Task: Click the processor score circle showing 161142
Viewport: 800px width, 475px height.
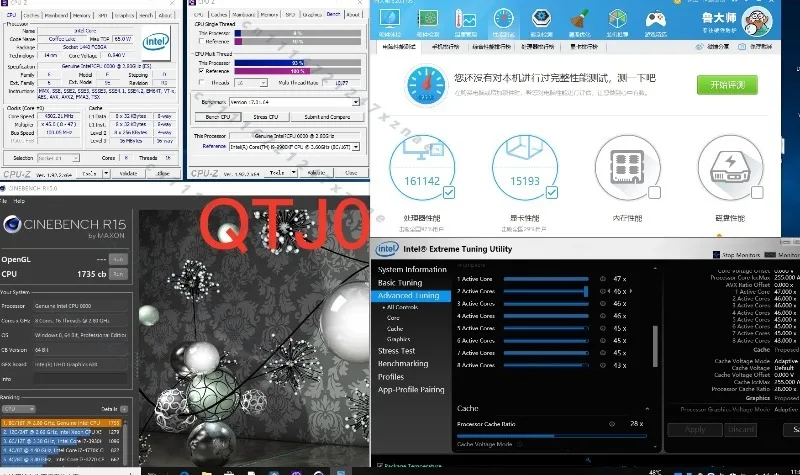Action: point(422,167)
